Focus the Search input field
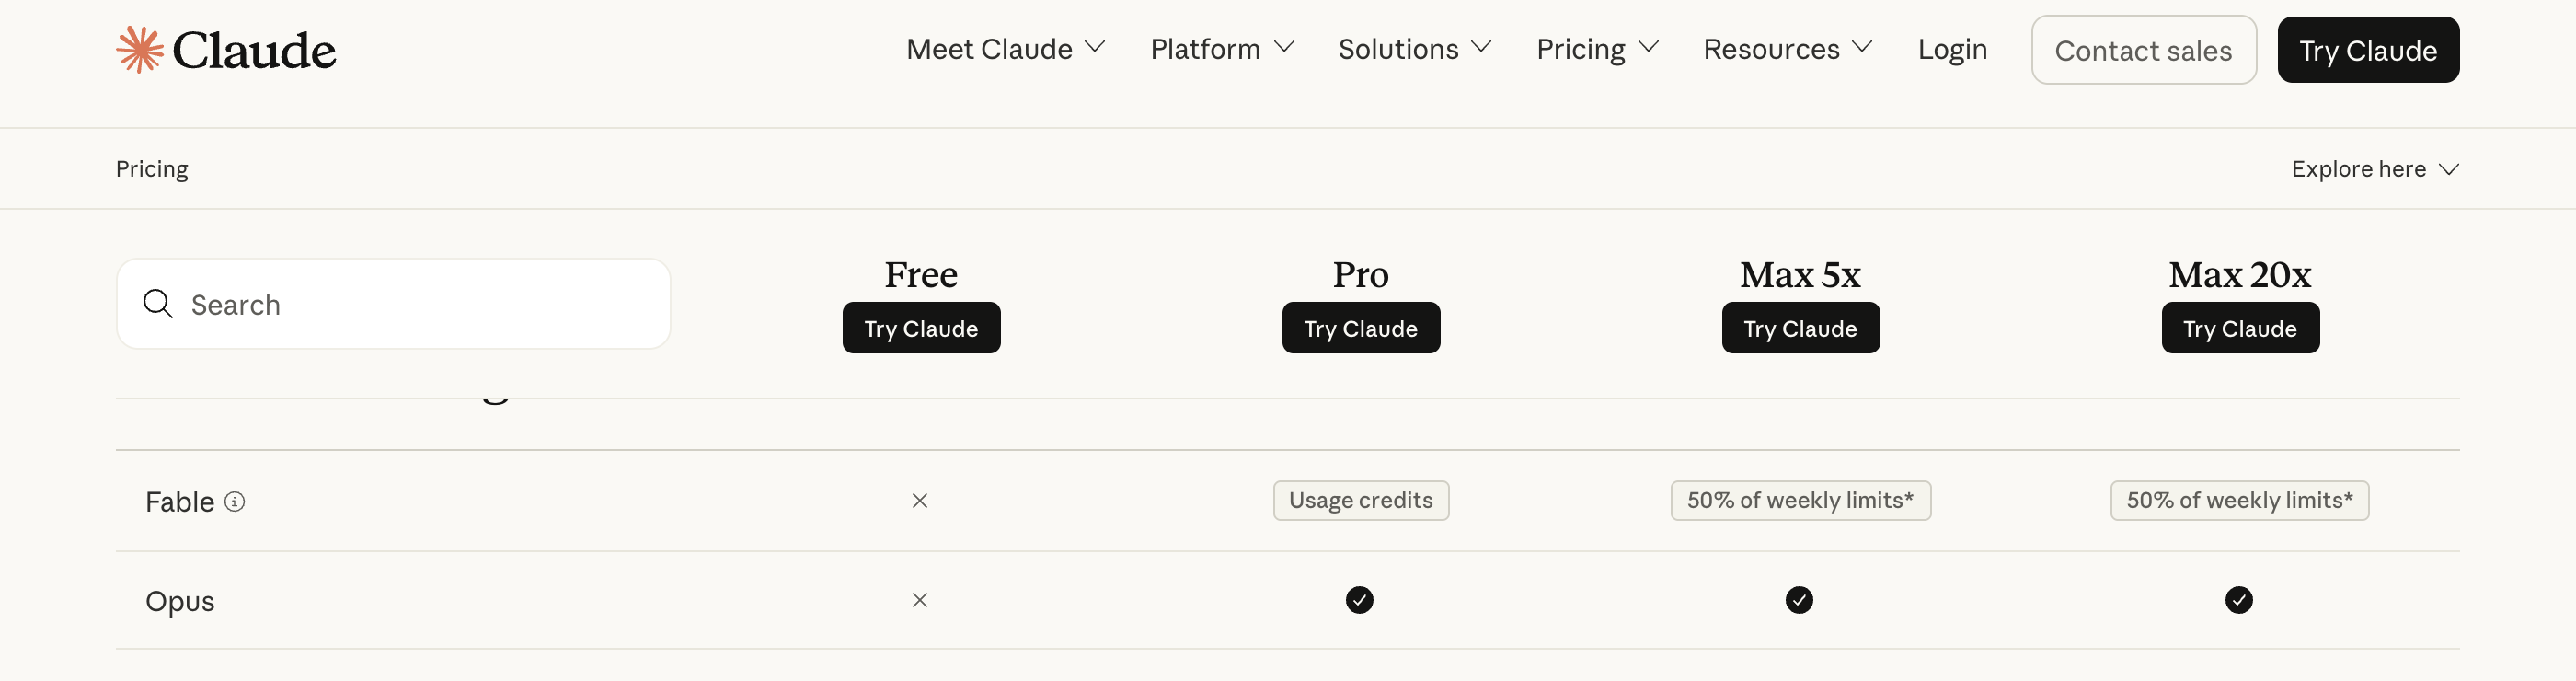The height and width of the screenshot is (681, 2576). click(x=393, y=304)
